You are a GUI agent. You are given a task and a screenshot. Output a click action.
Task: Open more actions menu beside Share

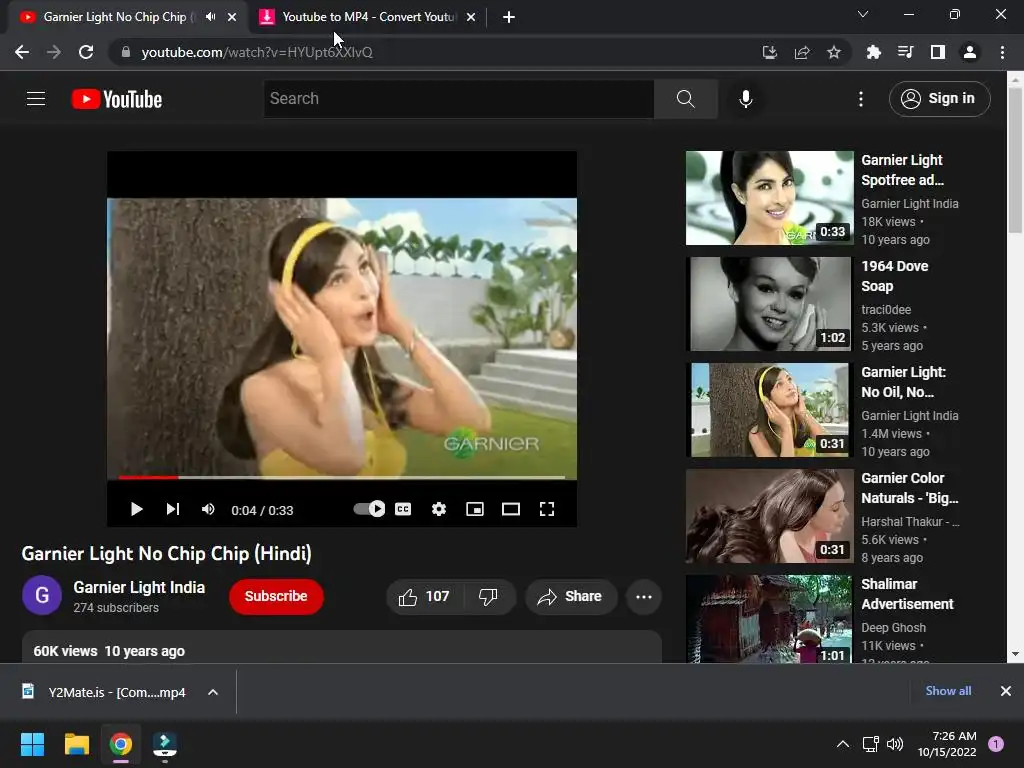(x=644, y=596)
